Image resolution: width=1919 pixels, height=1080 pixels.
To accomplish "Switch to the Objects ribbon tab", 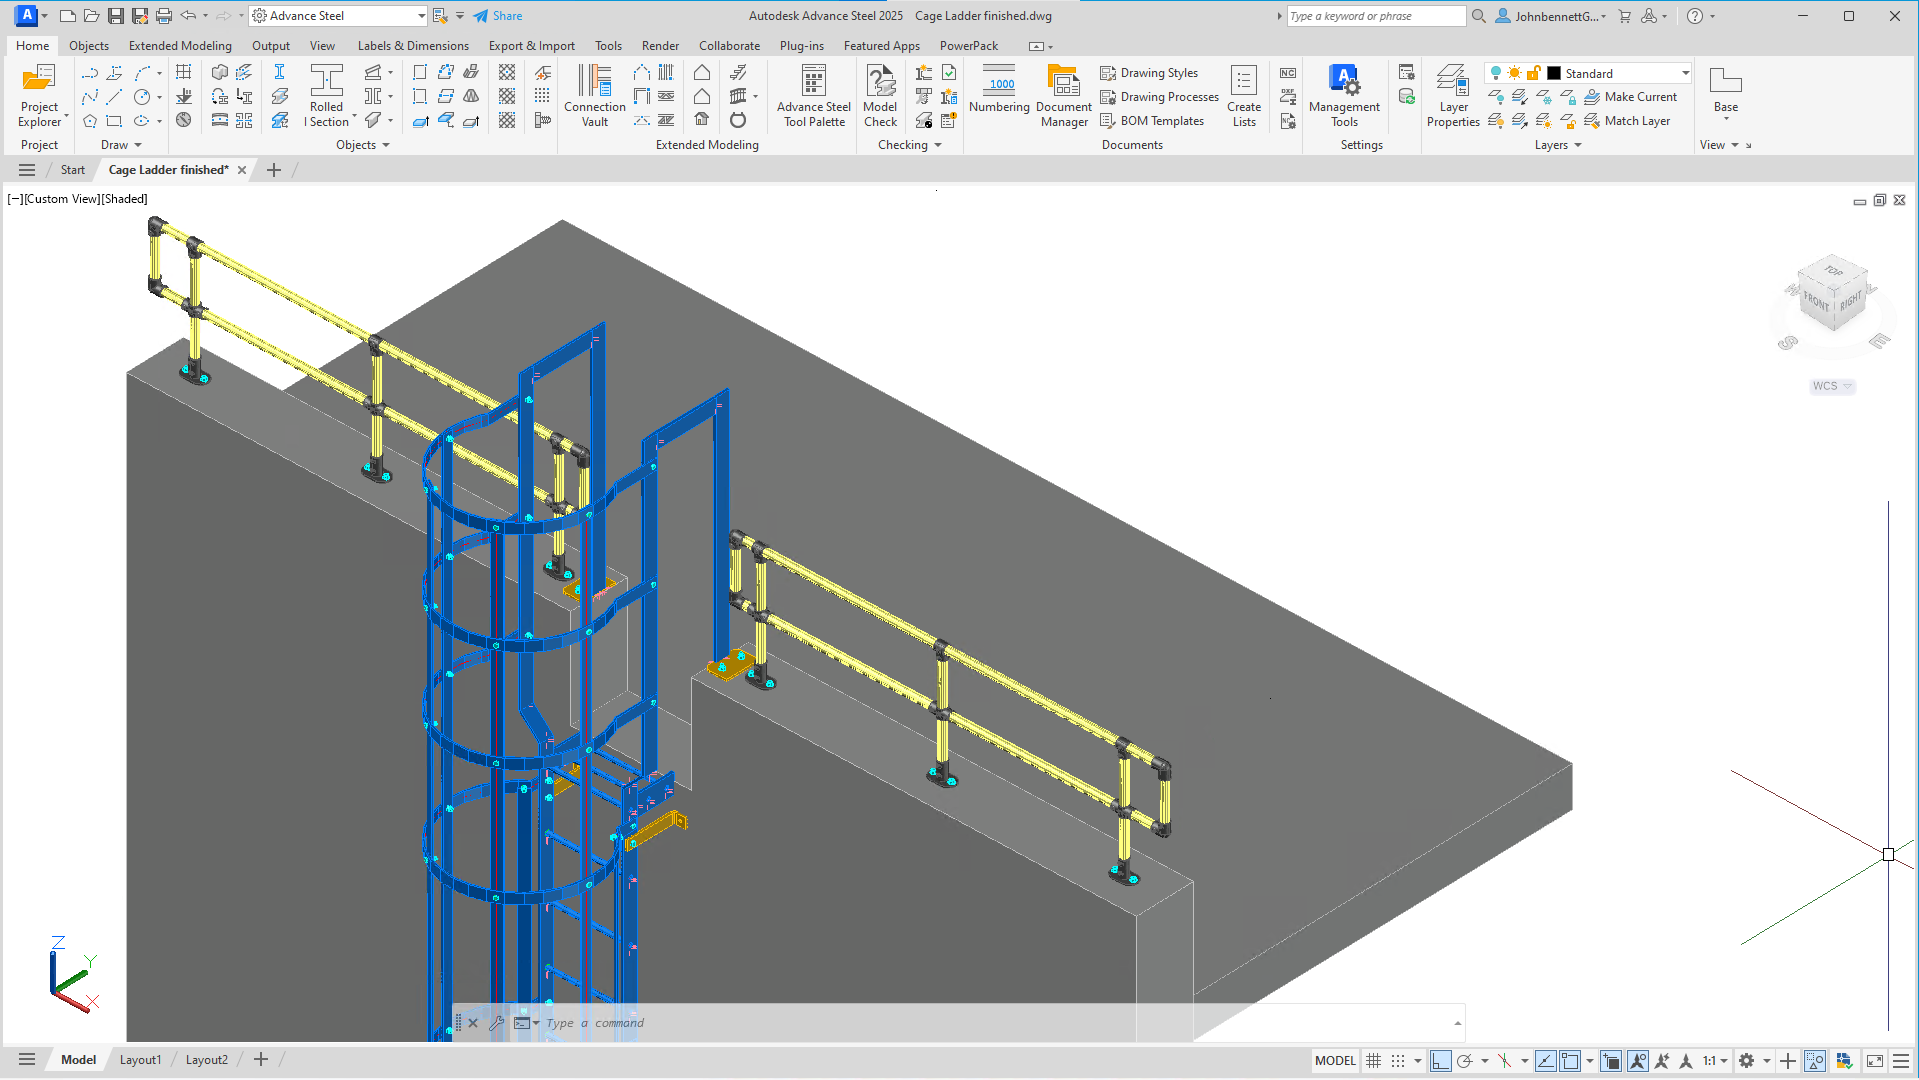I will click(89, 46).
